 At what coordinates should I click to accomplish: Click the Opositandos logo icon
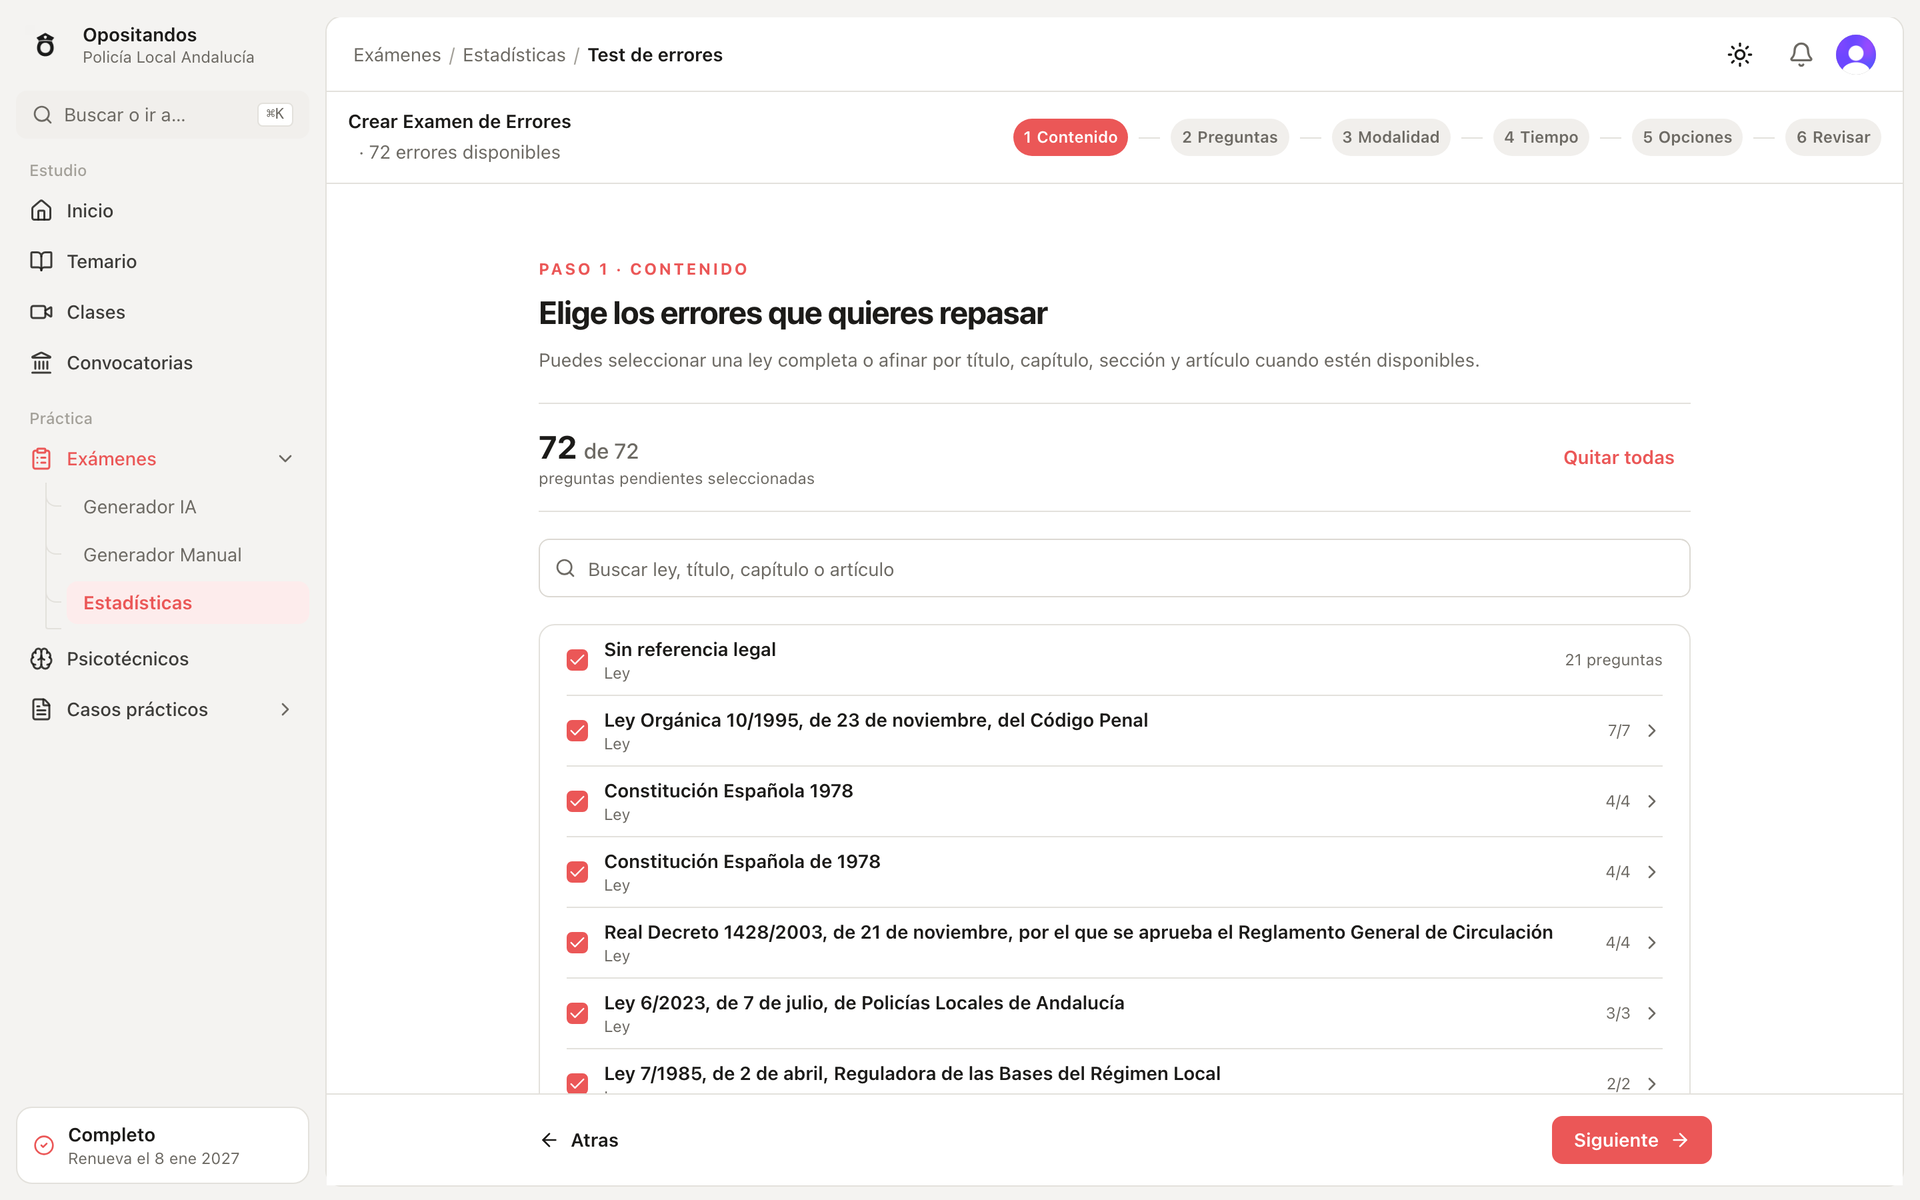point(45,45)
